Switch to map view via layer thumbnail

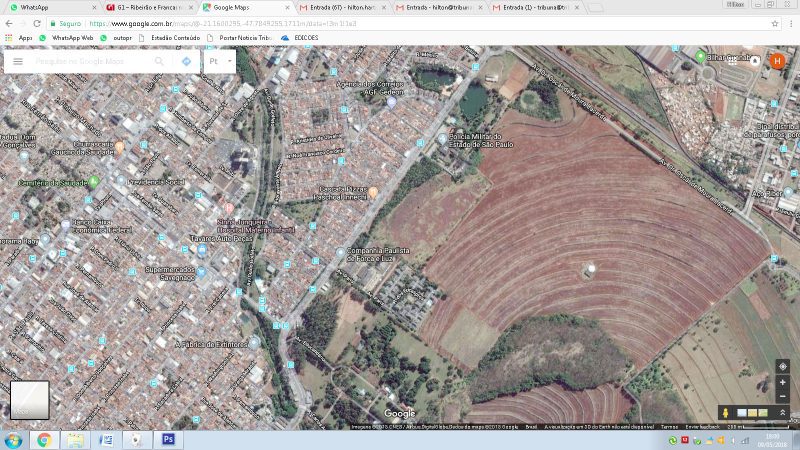(29, 399)
